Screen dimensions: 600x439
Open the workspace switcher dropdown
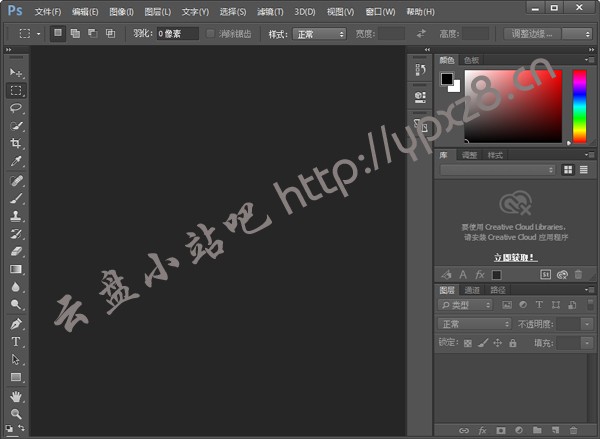click(x=577, y=34)
